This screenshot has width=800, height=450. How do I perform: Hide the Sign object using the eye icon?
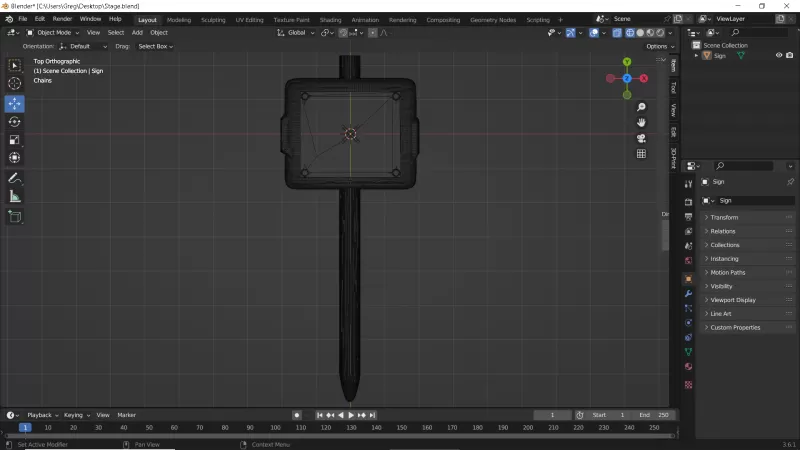tap(779, 56)
